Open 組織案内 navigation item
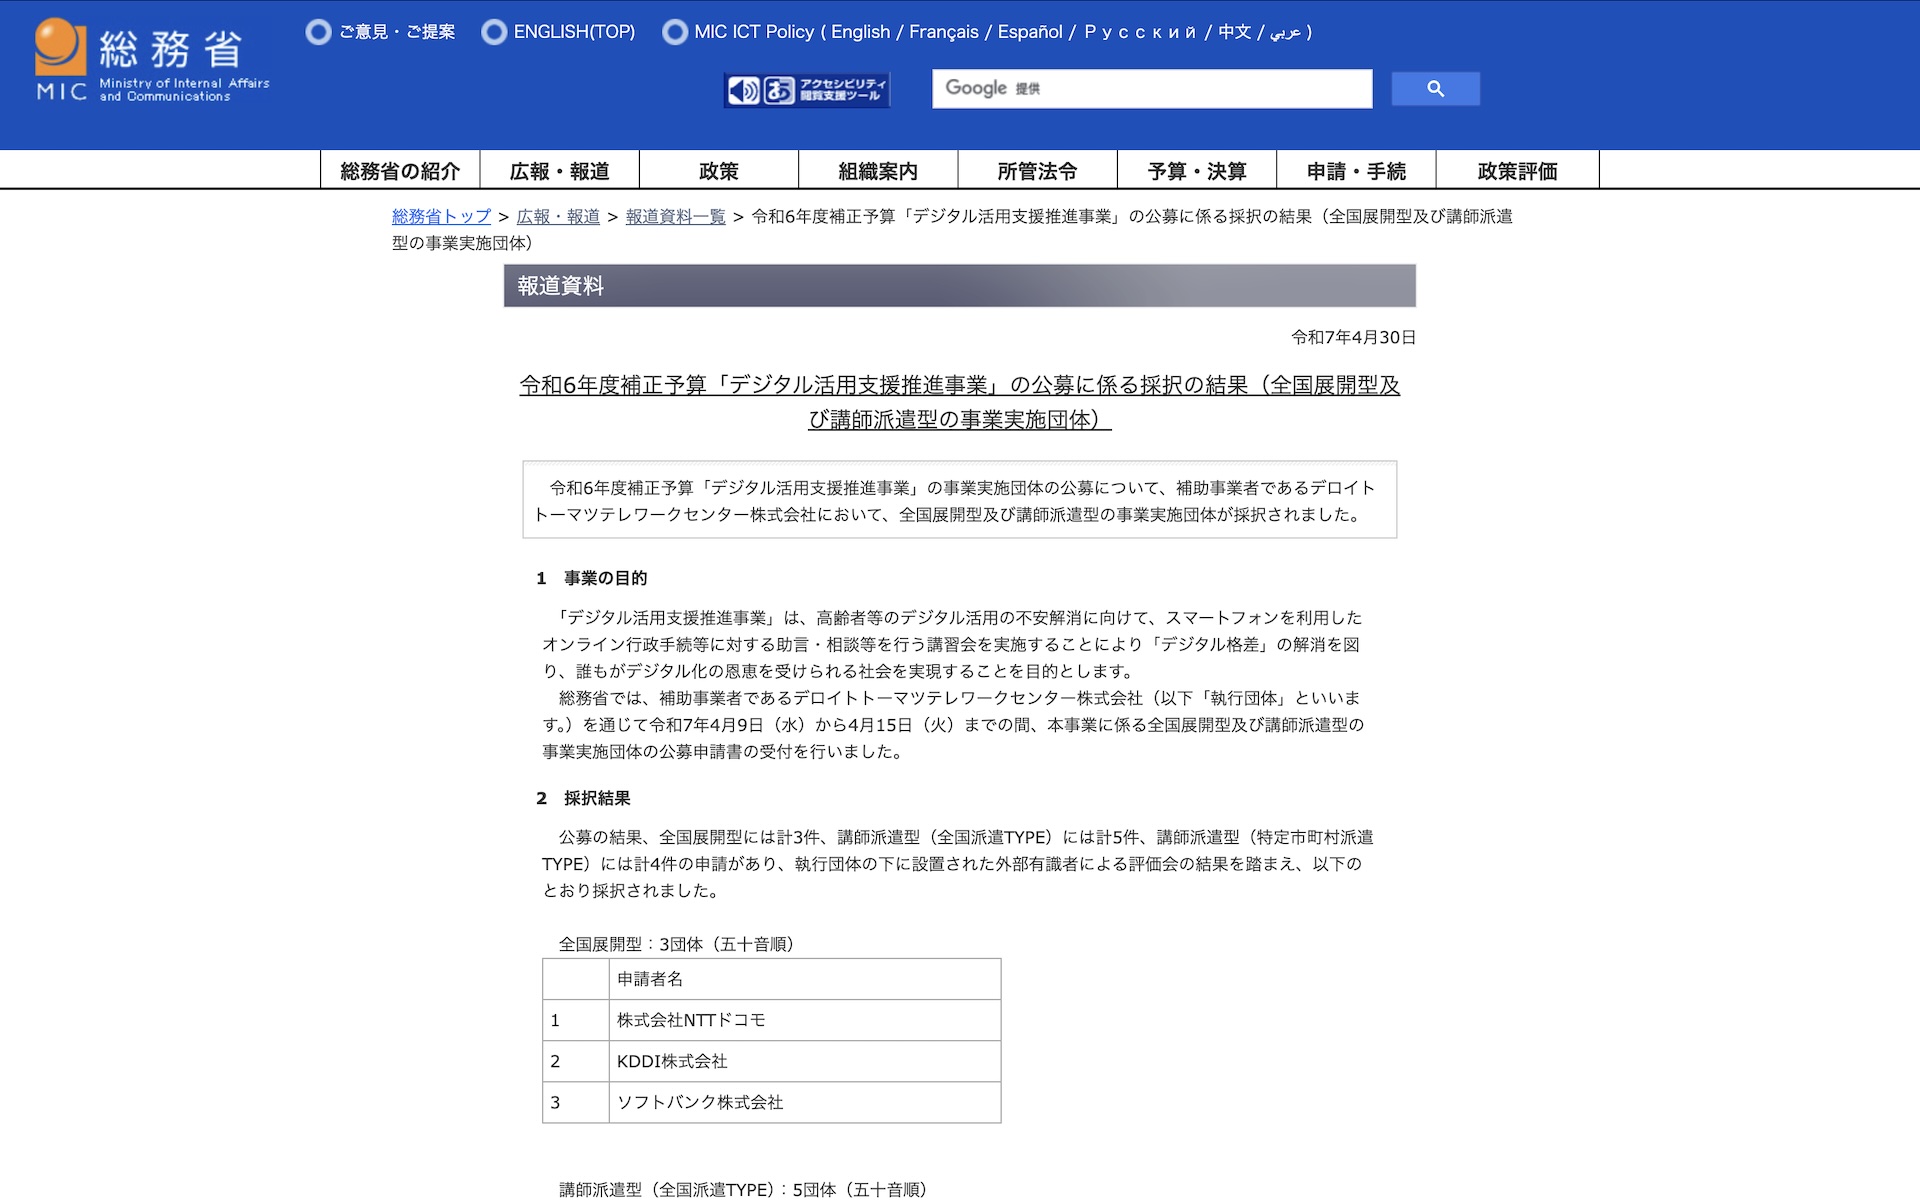 [x=877, y=171]
